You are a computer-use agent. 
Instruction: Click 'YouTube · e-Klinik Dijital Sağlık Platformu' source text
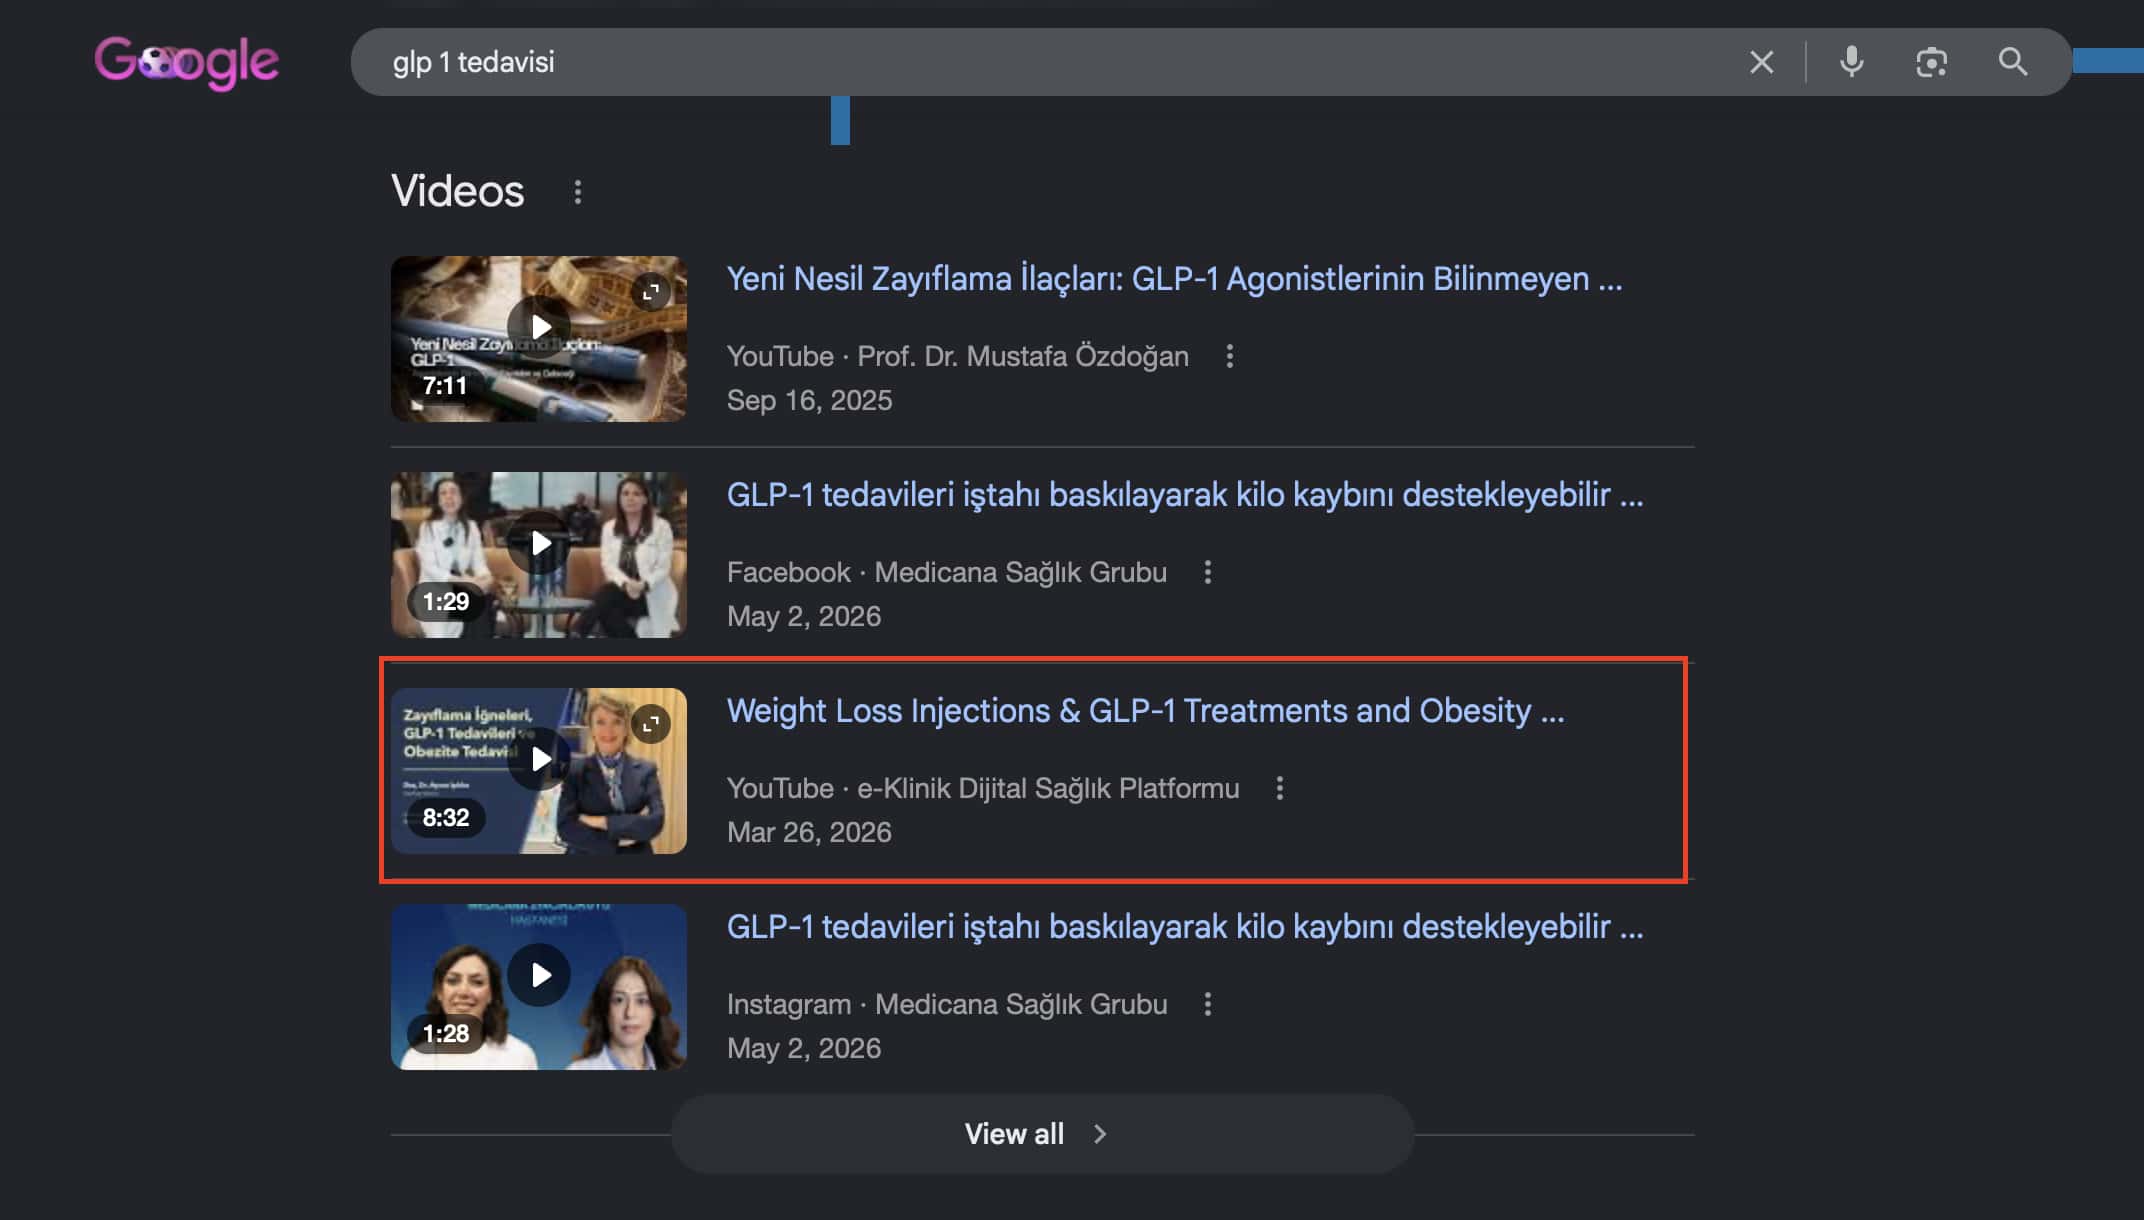coord(983,788)
